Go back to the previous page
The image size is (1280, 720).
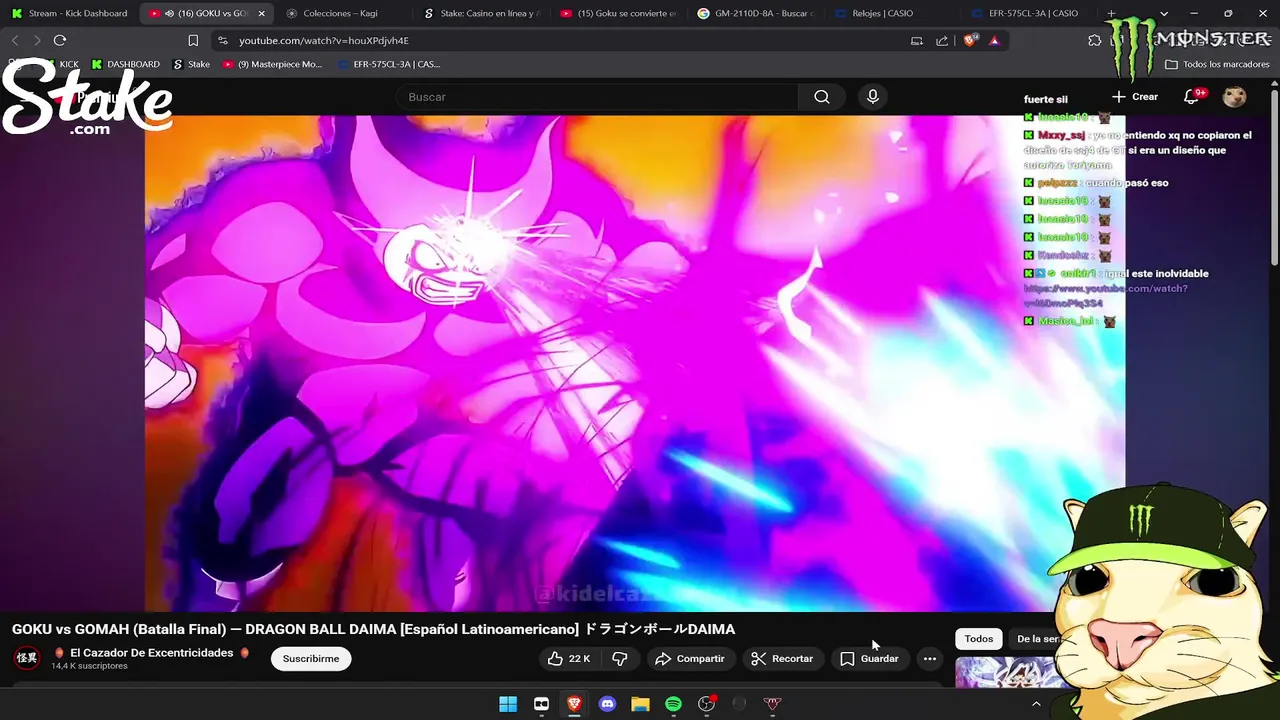point(15,40)
